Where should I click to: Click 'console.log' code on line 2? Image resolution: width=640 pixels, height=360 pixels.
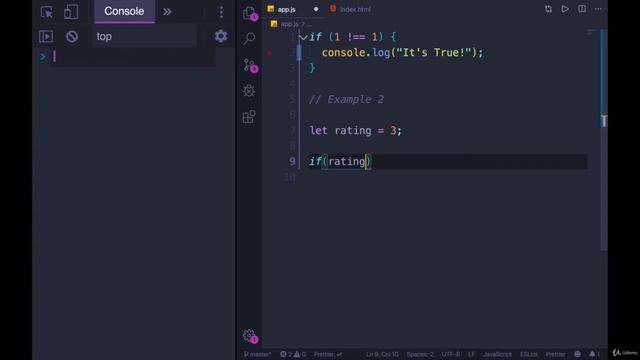point(356,53)
